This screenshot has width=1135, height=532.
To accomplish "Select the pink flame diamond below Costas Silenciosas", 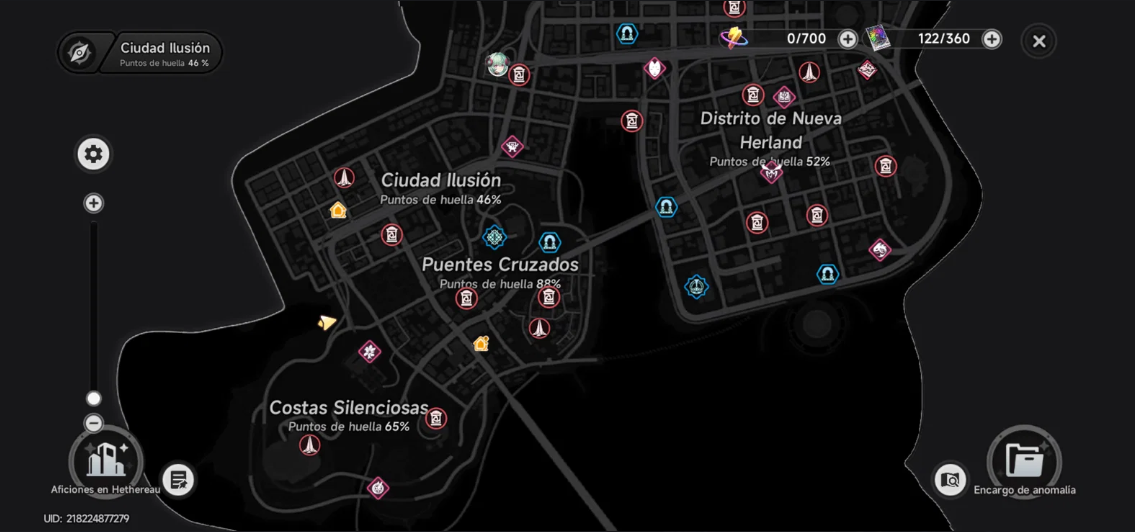I will click(378, 488).
